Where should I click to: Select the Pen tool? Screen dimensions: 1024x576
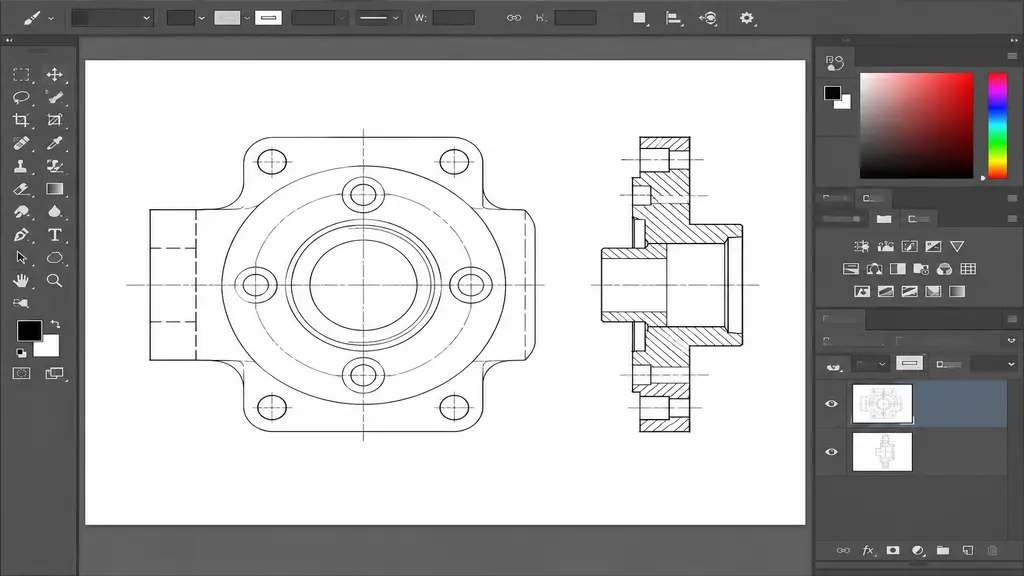point(21,235)
